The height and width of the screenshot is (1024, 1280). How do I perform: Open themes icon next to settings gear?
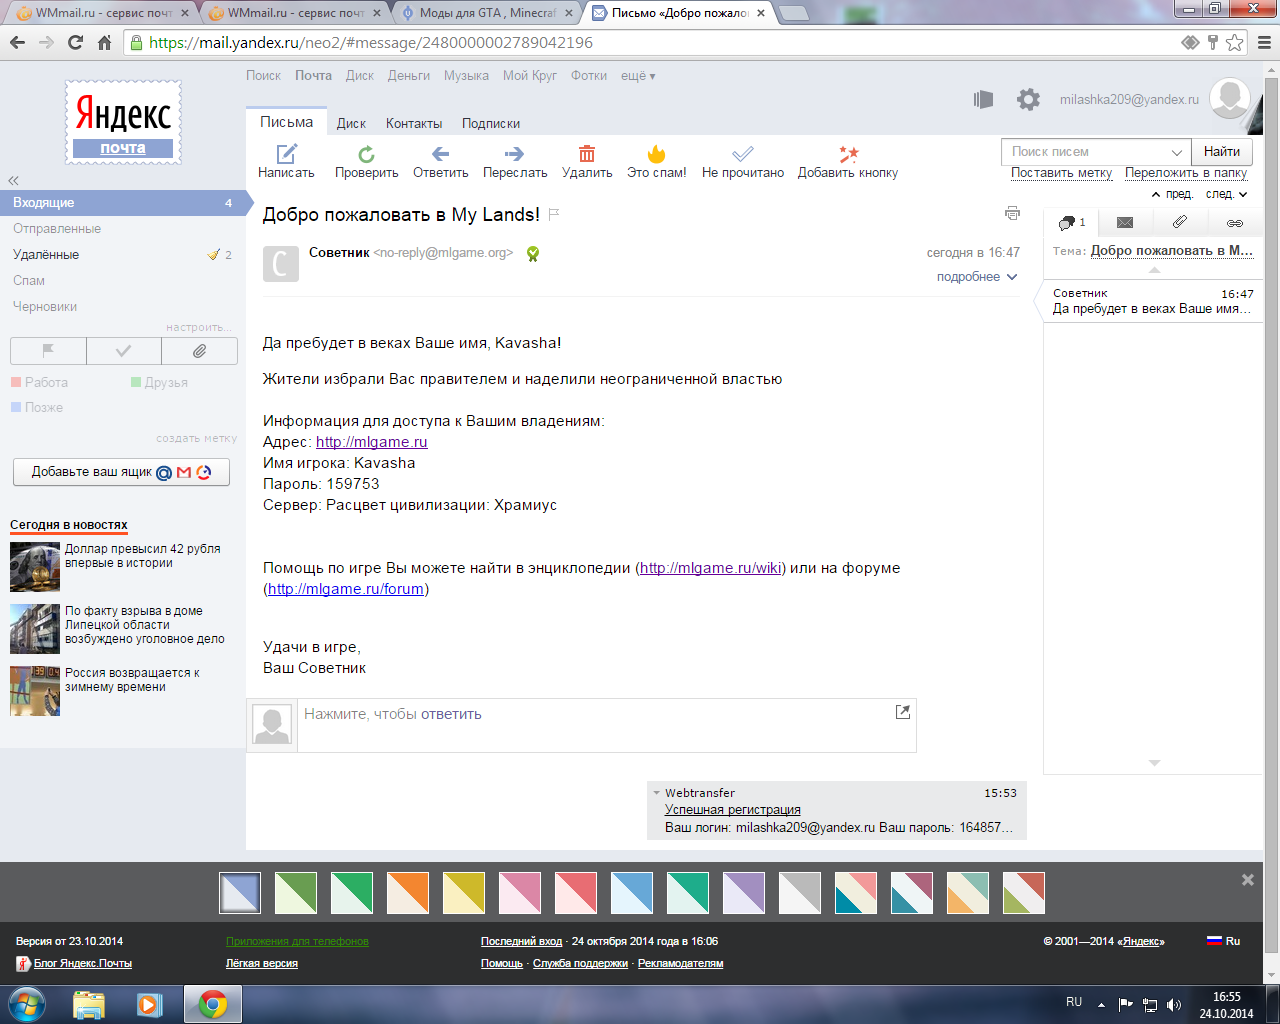pos(984,99)
